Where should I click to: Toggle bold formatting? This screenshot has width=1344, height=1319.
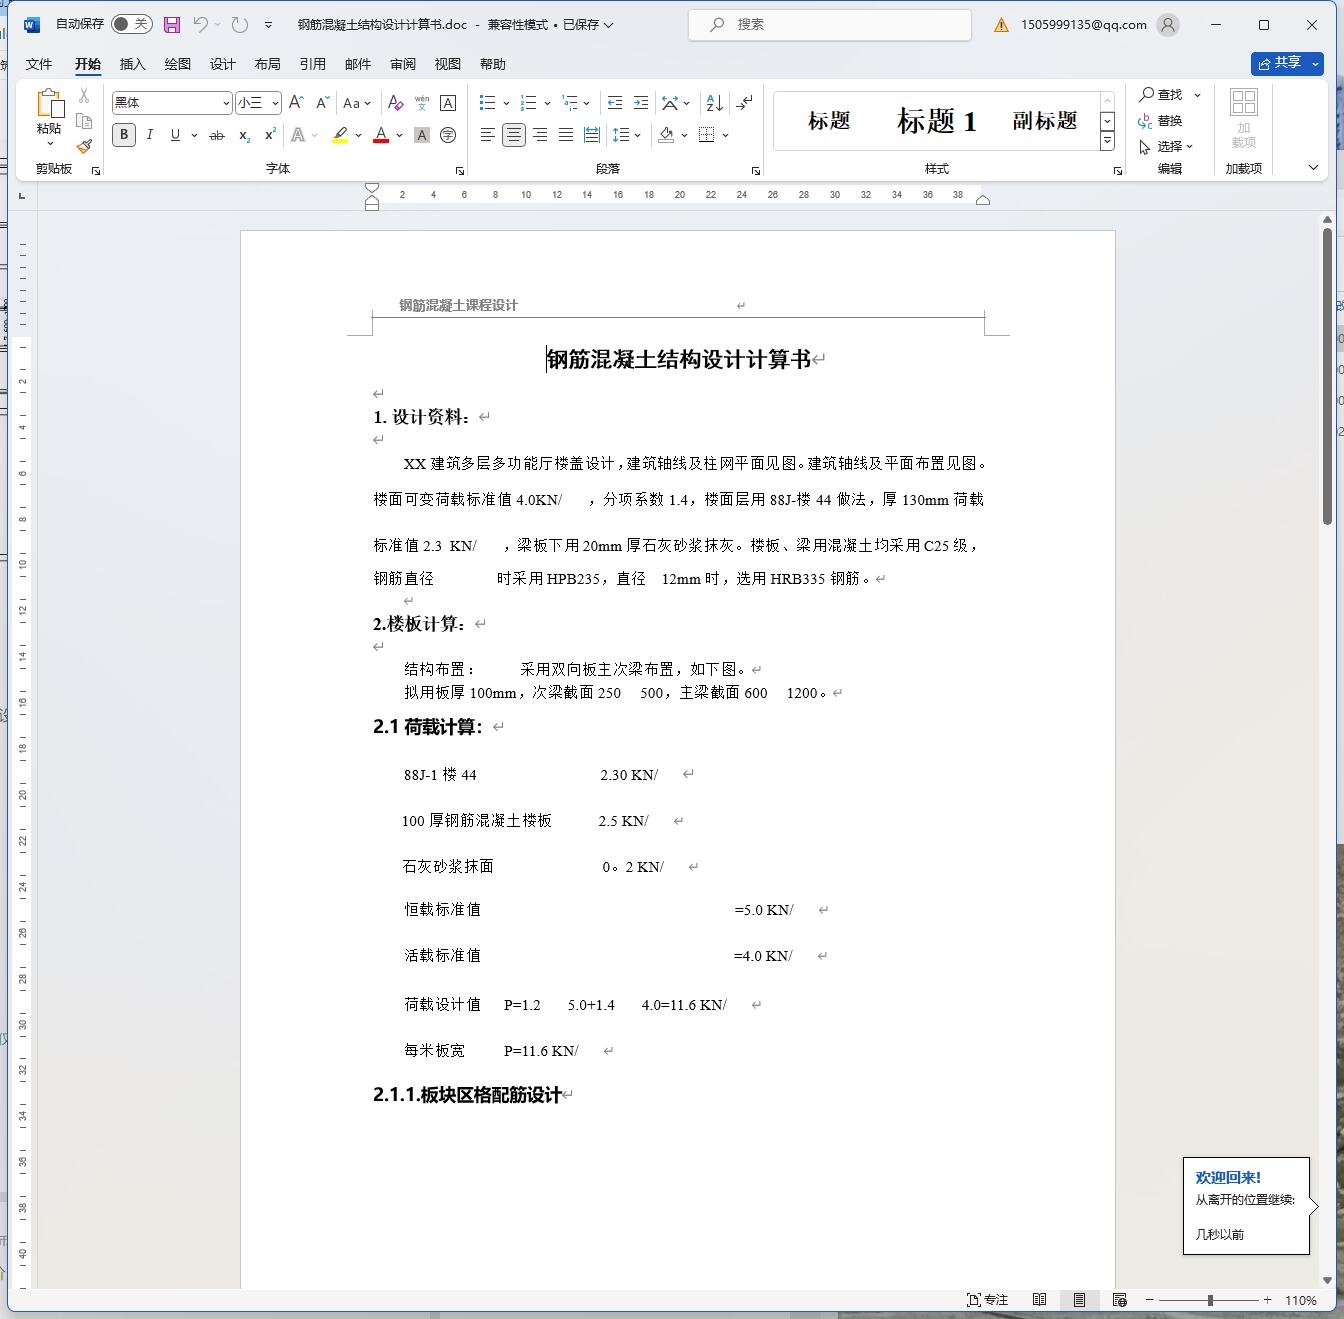(x=123, y=135)
